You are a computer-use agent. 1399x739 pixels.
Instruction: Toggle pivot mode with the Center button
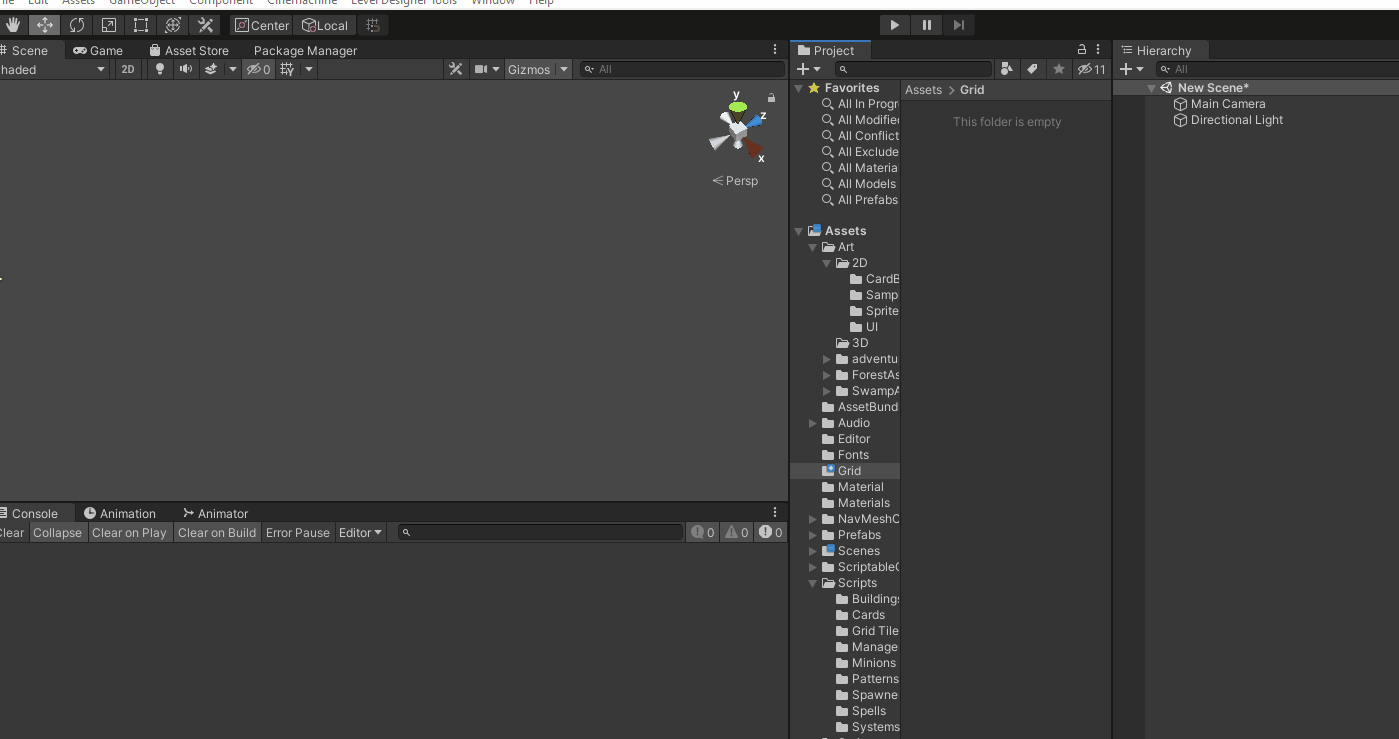[x=262, y=25]
